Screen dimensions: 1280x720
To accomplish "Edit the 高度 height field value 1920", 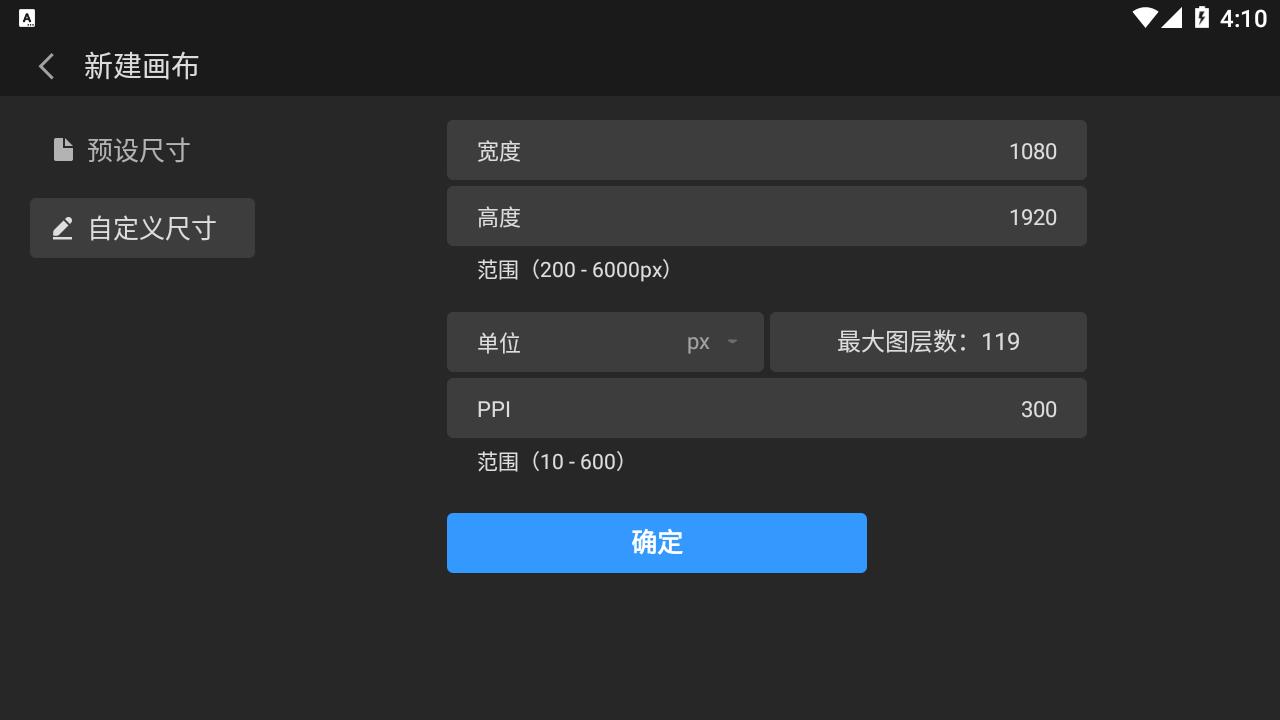I will [x=767, y=217].
